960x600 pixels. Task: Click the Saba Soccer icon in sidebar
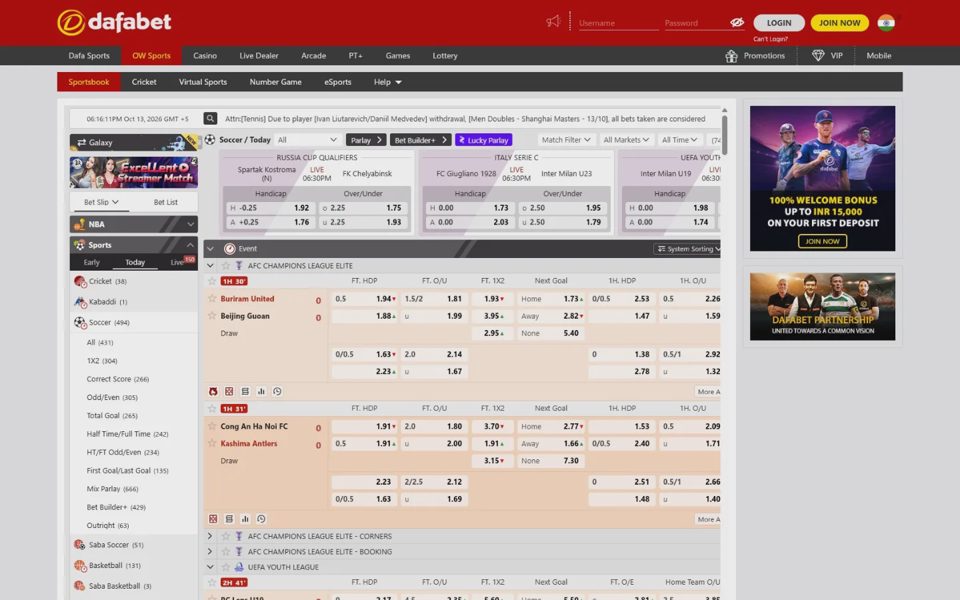(80, 545)
